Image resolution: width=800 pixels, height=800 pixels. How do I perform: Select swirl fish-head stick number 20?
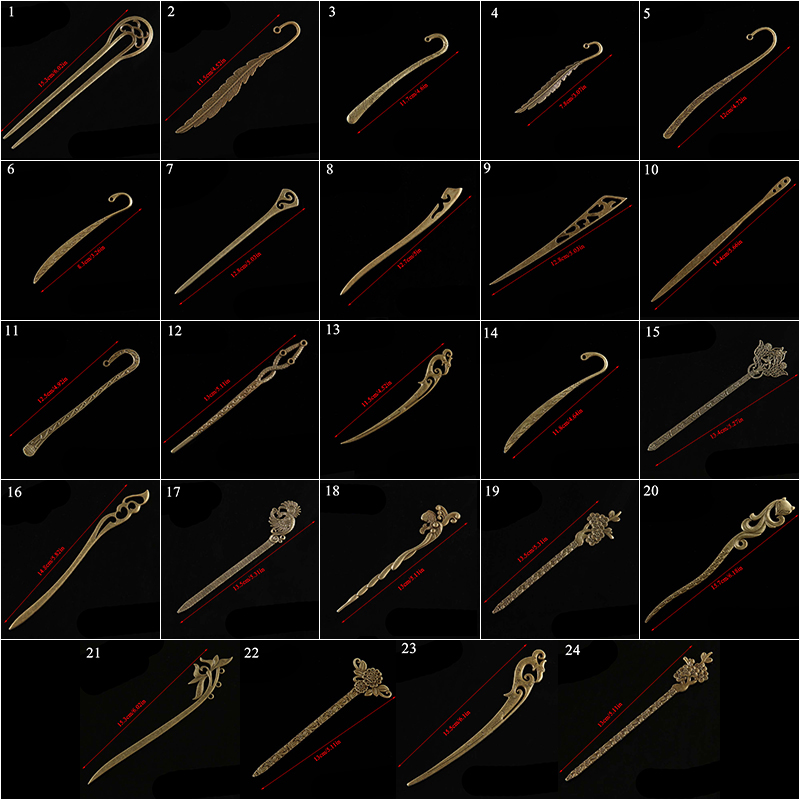[x=719, y=559]
